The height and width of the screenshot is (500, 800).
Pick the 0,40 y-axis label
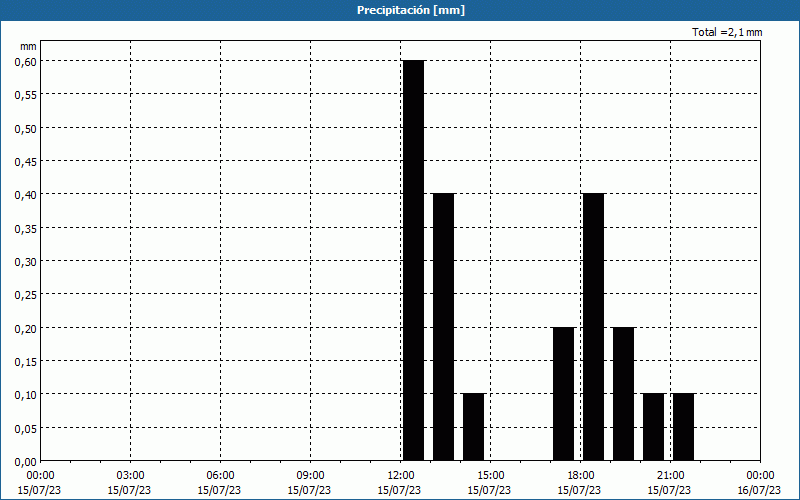tap(26, 195)
